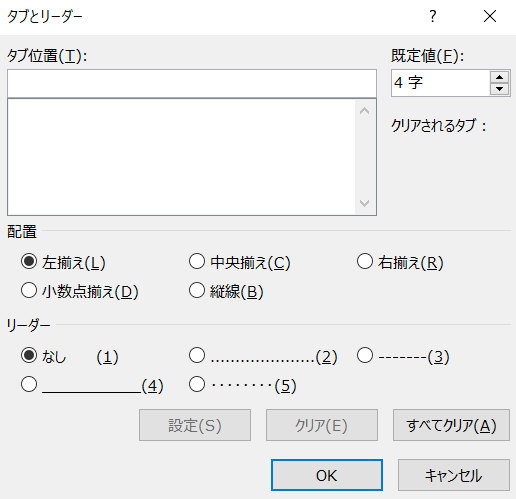Click the 既定値 value field
The height and width of the screenshot is (499, 516).
[441, 83]
